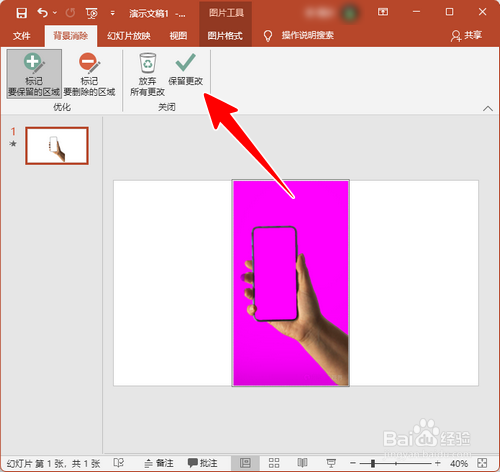The image size is (500, 472).
Task: Share the presentation via 共享
Action: pyautogui.click(x=467, y=35)
